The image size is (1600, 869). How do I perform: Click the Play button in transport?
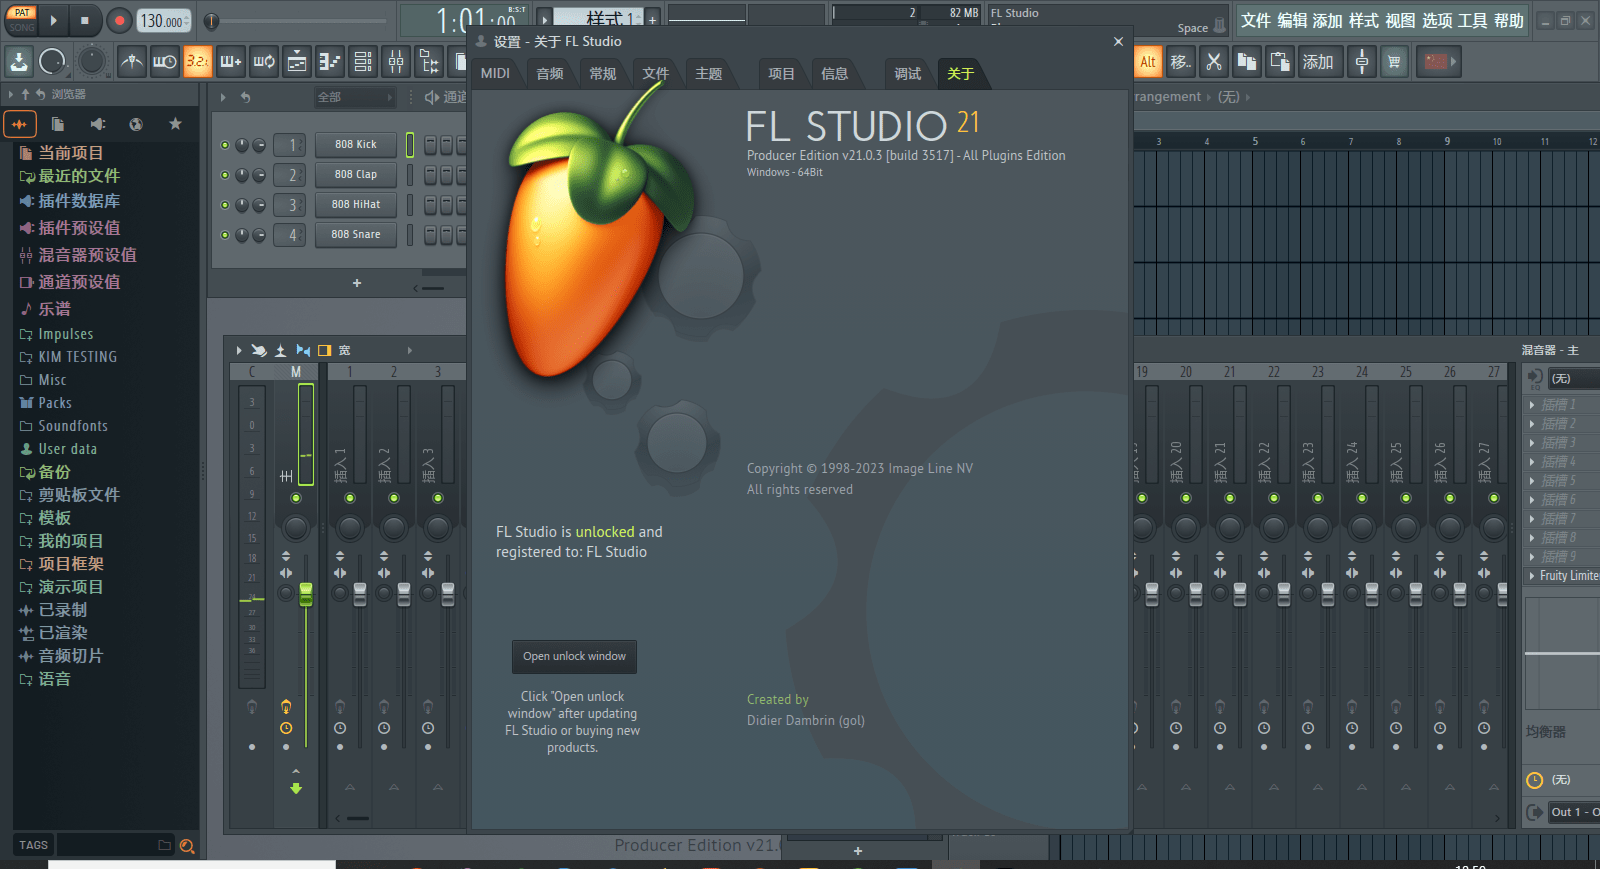pos(53,20)
